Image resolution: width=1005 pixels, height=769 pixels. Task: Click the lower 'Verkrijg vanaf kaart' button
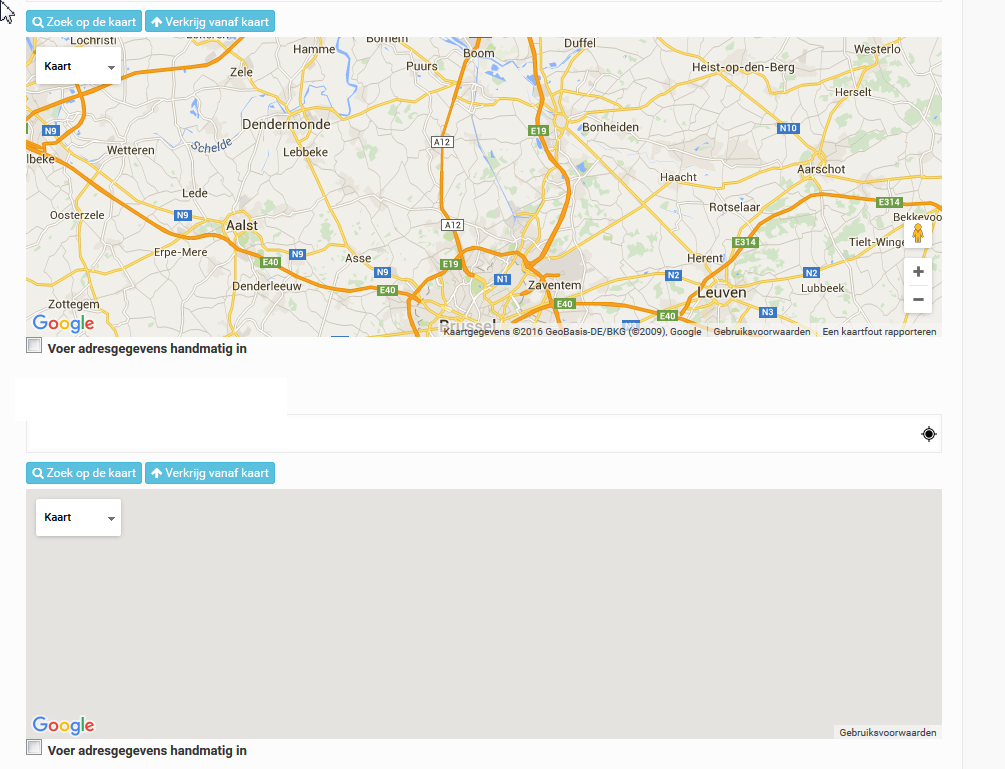pyautogui.click(x=210, y=473)
